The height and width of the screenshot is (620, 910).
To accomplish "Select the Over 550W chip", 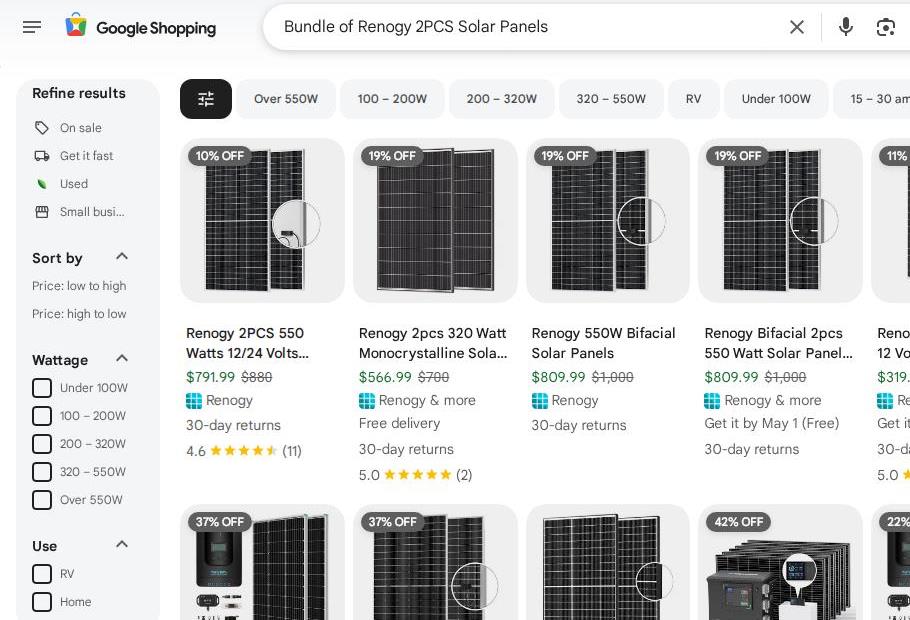I will tap(286, 99).
